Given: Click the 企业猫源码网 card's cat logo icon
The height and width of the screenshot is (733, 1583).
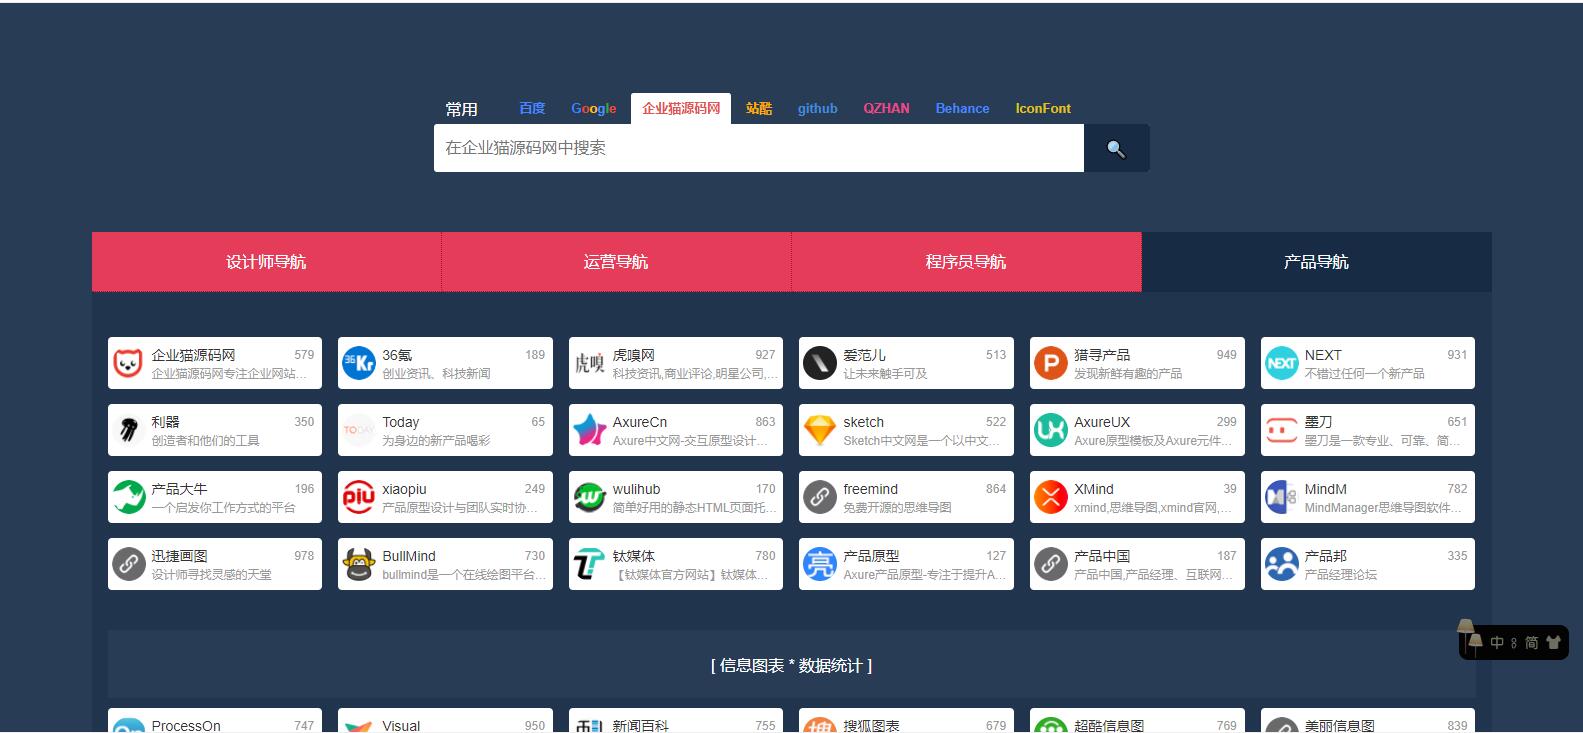Looking at the screenshot, I should [x=128, y=363].
